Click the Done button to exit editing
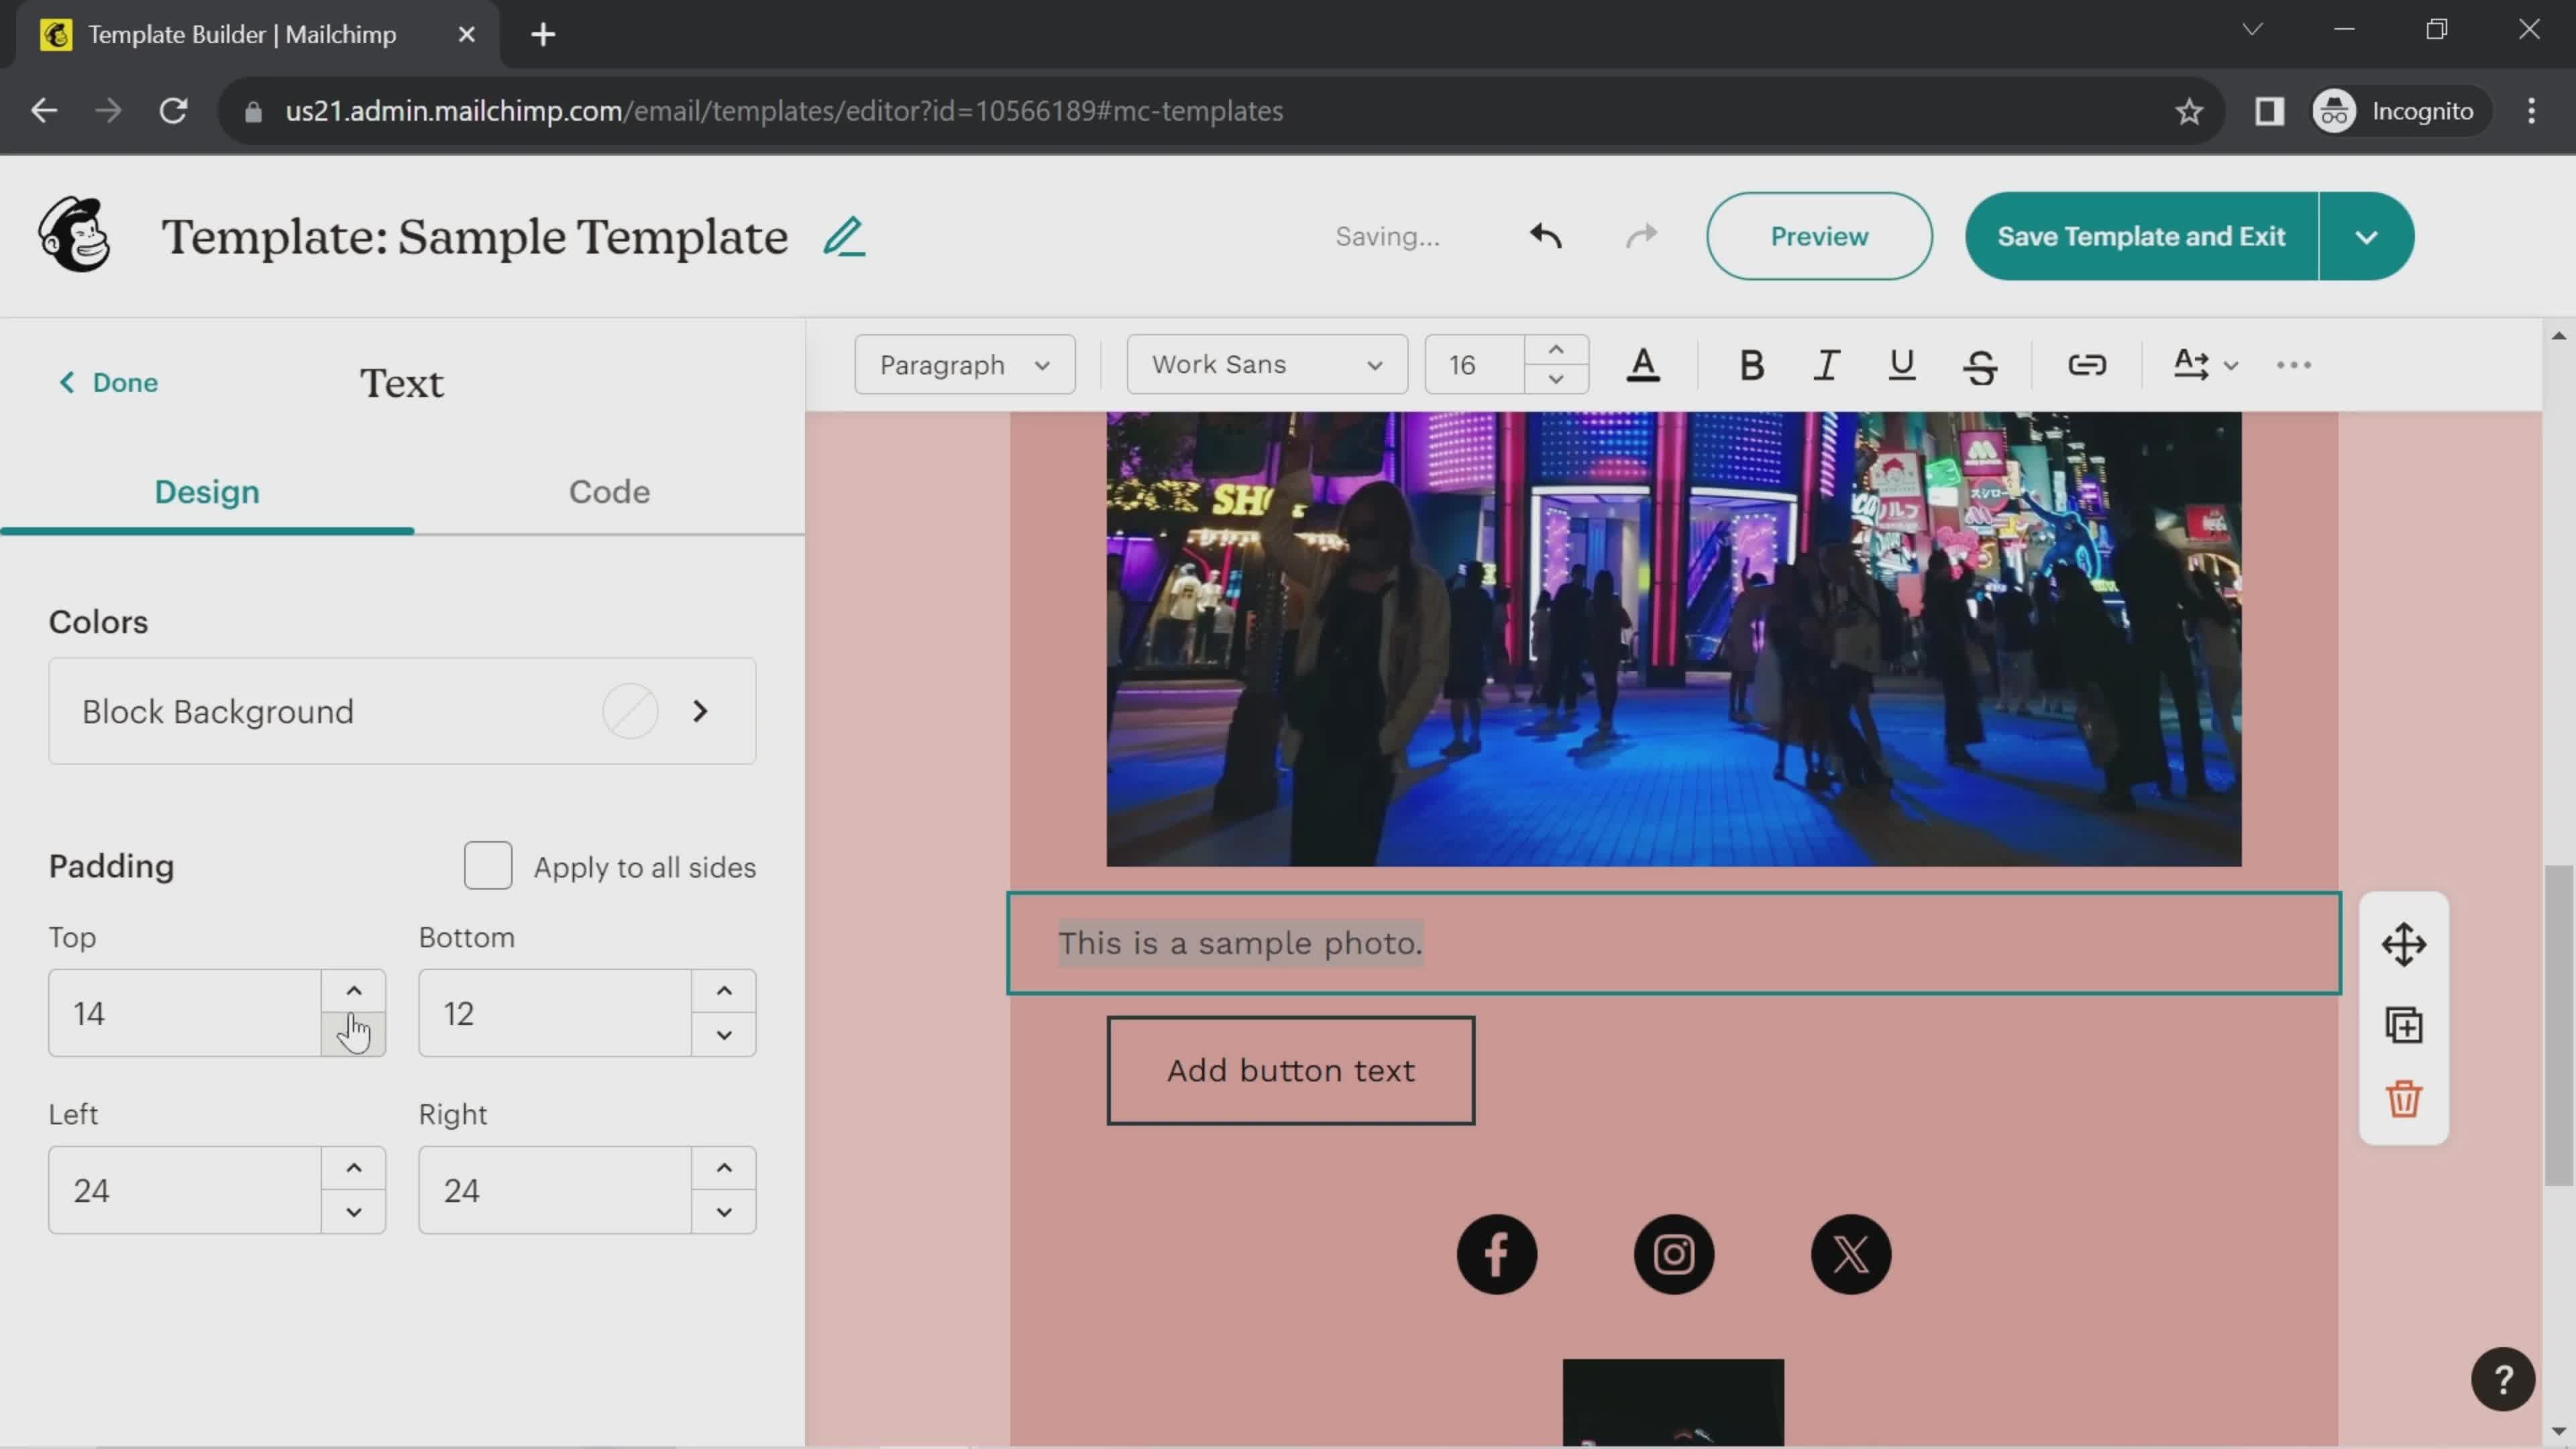This screenshot has height=1449, width=2576. coord(110,382)
